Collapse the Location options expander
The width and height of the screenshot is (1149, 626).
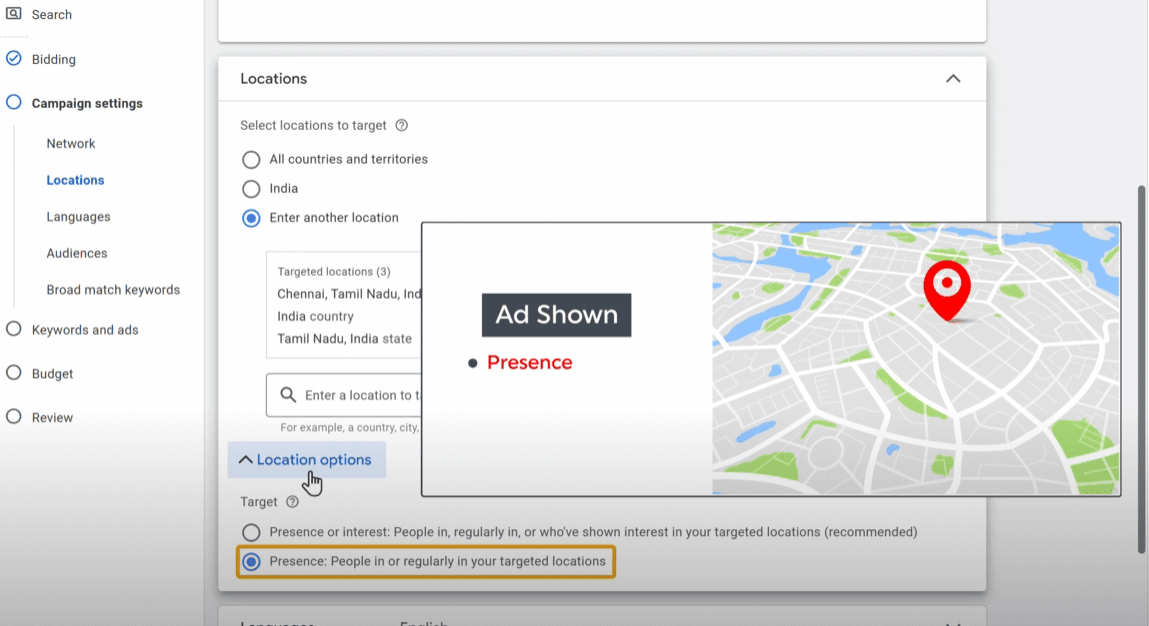click(306, 460)
